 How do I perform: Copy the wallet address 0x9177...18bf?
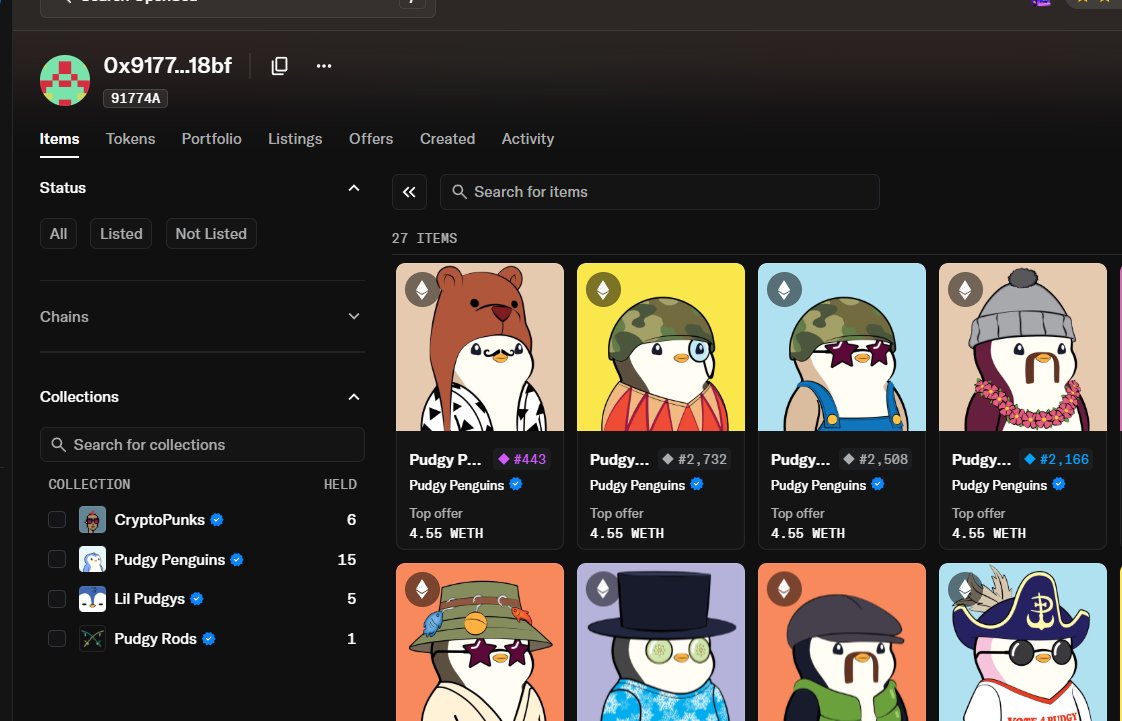(279, 66)
